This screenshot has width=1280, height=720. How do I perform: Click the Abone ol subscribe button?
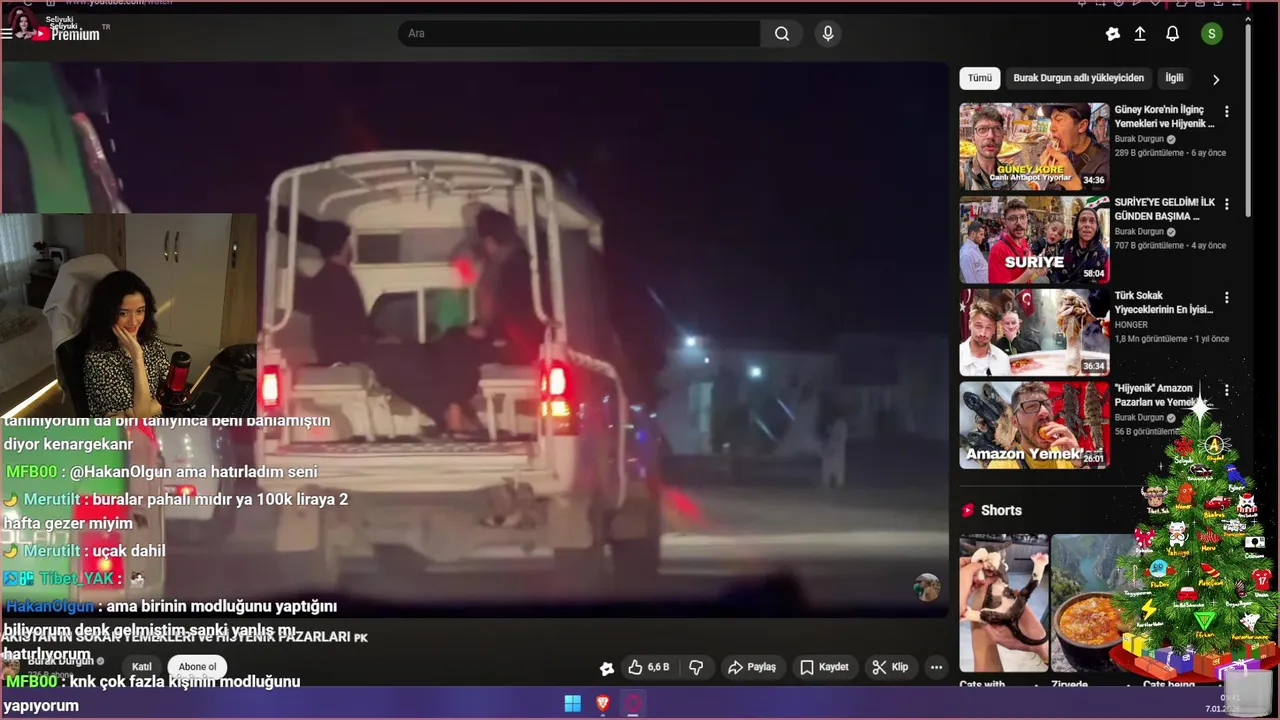coord(197,667)
